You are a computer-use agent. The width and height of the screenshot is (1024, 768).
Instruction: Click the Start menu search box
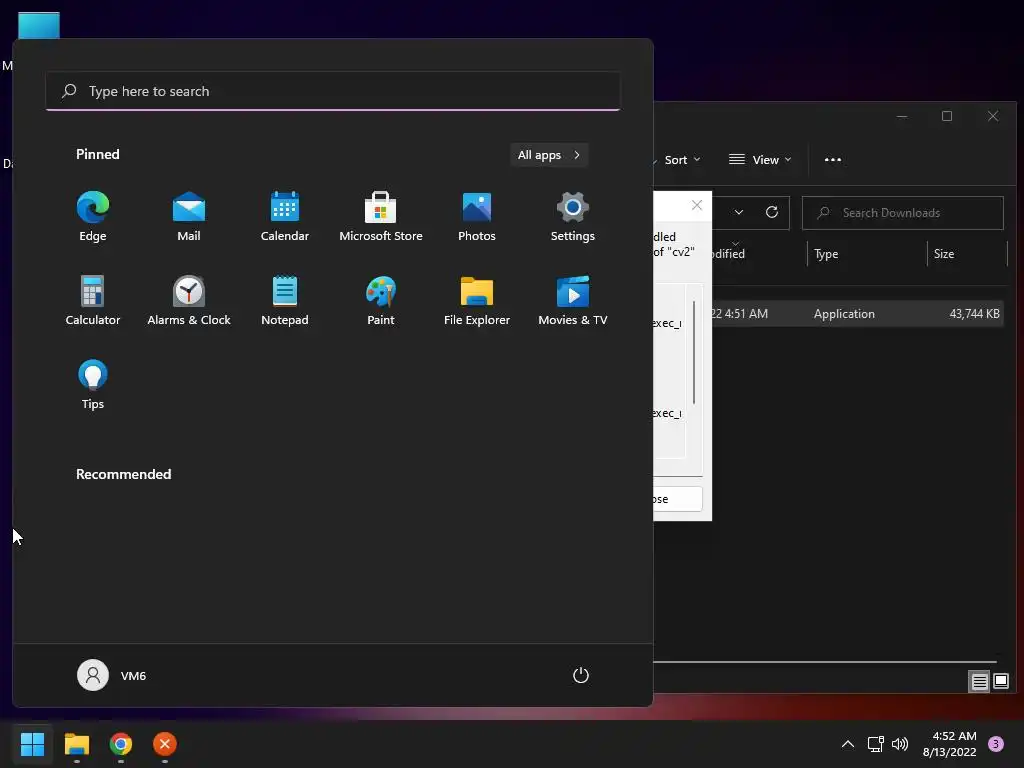pyautogui.click(x=333, y=91)
